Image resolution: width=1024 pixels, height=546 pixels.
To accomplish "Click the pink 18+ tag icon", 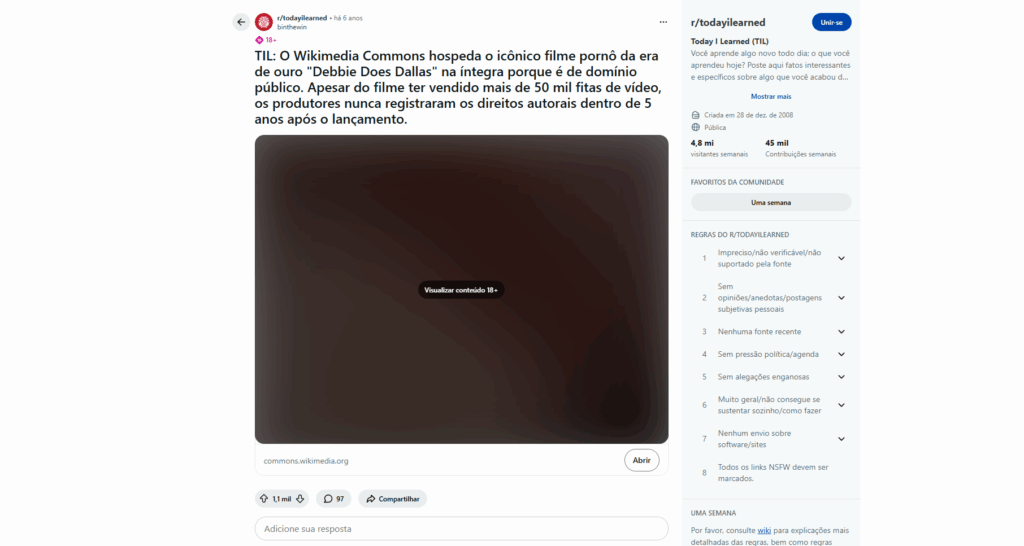I will pos(259,40).
